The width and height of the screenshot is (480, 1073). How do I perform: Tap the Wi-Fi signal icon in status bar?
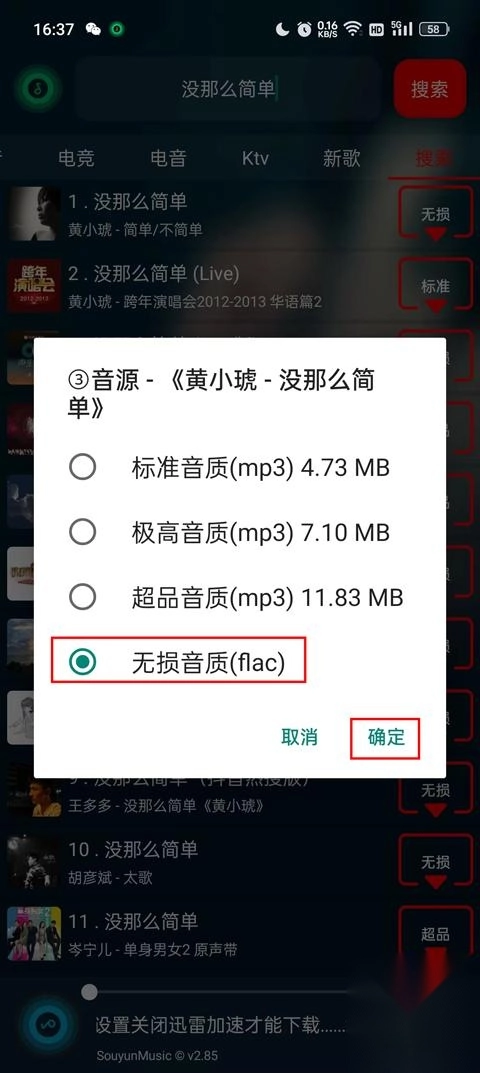pyautogui.click(x=353, y=29)
